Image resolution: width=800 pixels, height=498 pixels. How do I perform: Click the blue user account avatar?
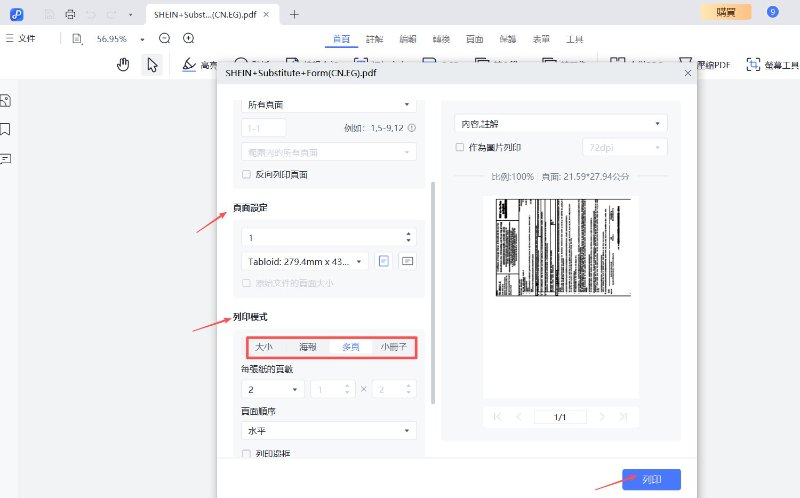pos(772,11)
